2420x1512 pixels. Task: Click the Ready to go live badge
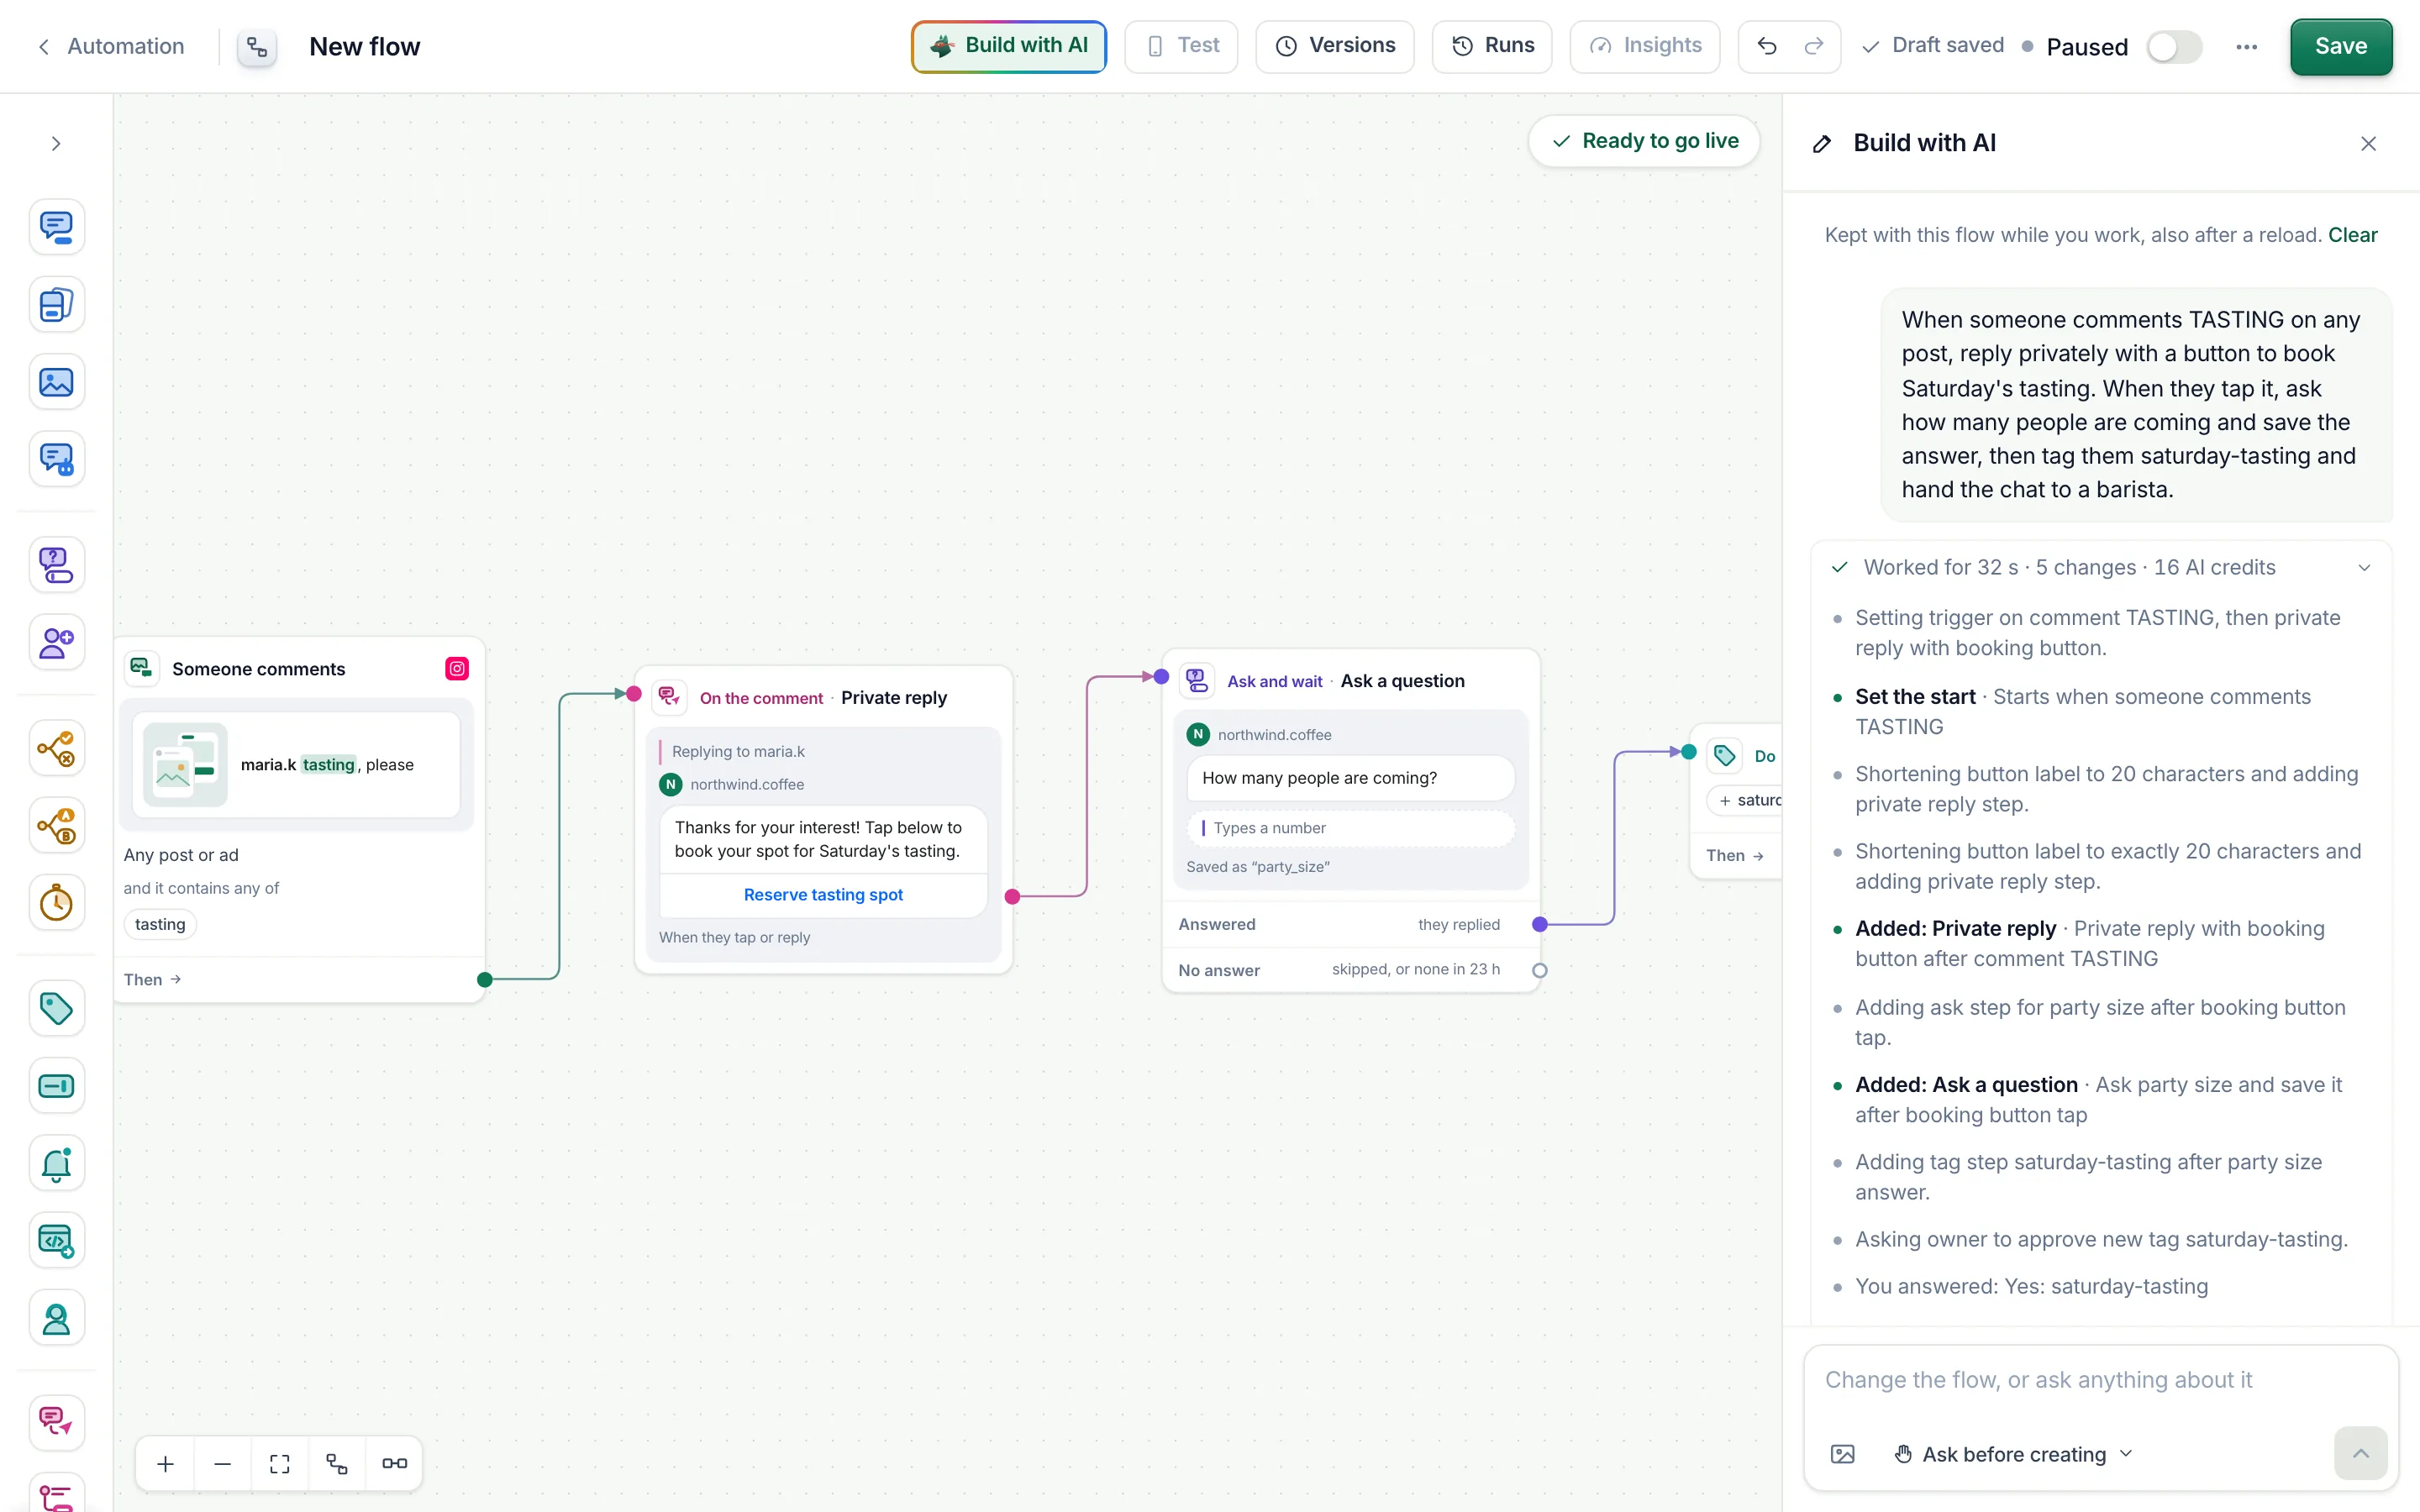[1644, 141]
